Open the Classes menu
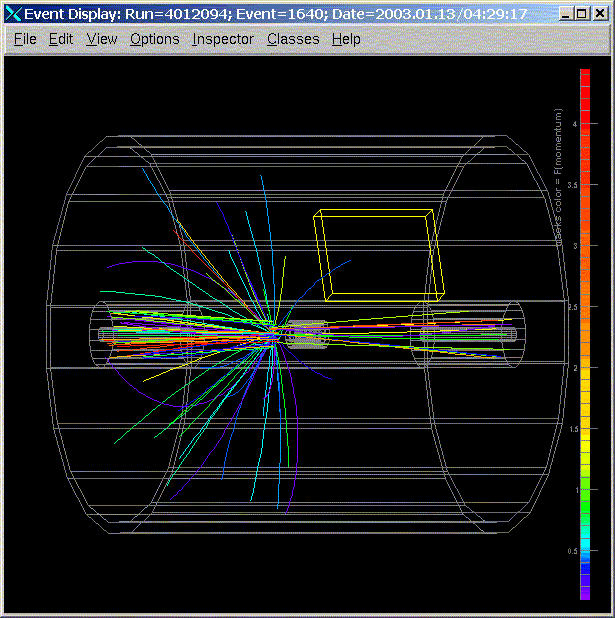The width and height of the screenshot is (615, 618). click(293, 39)
